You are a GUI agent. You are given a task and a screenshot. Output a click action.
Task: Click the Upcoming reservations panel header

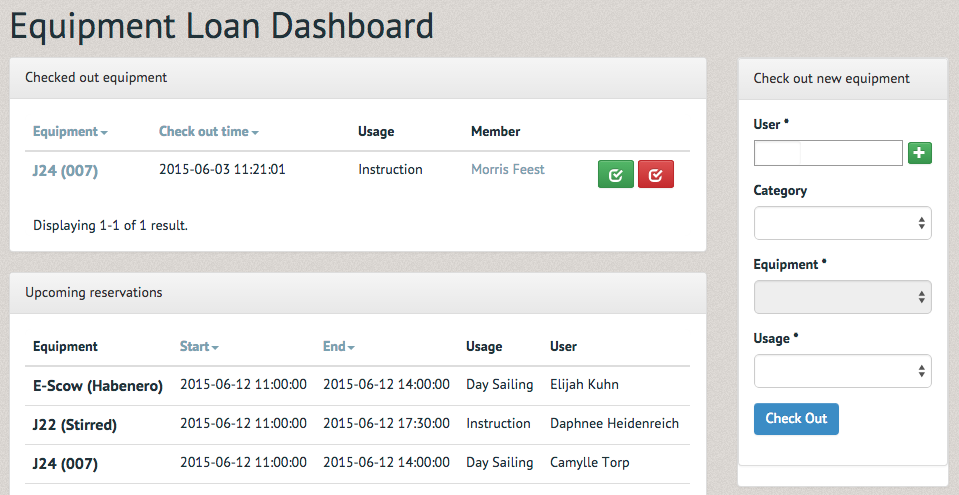(x=358, y=293)
